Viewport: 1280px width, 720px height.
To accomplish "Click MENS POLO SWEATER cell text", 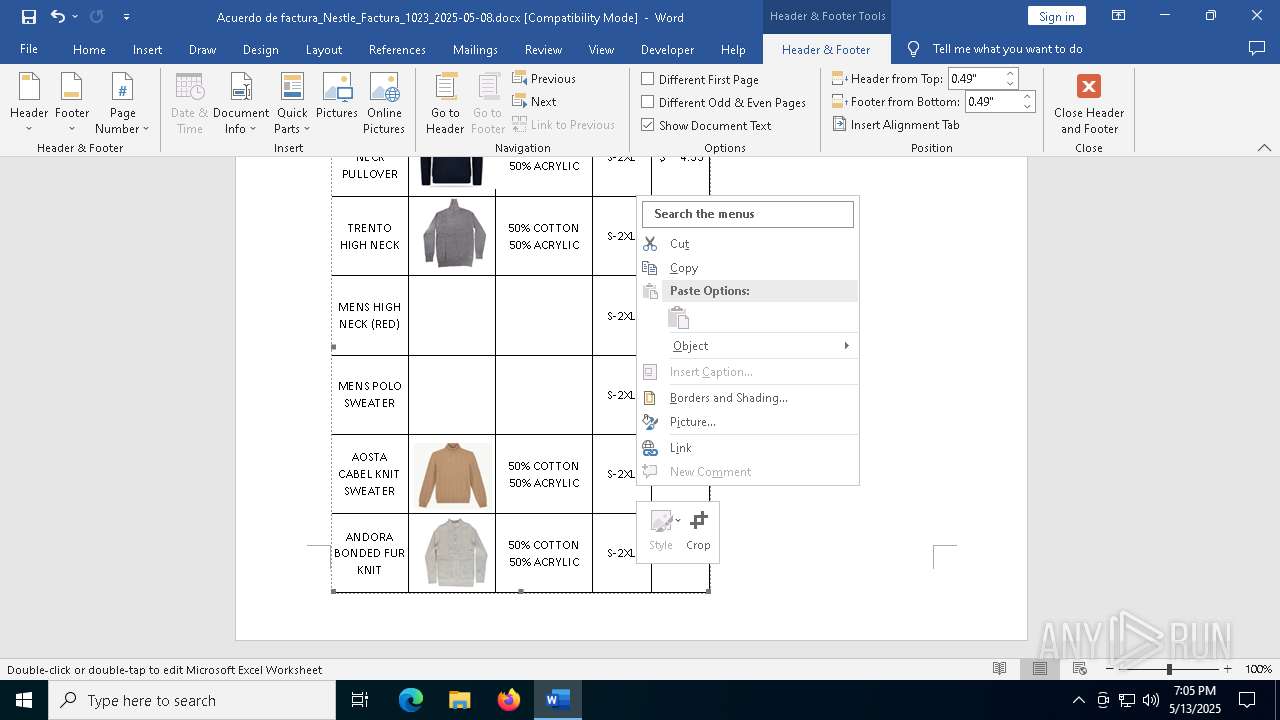I will coord(370,394).
